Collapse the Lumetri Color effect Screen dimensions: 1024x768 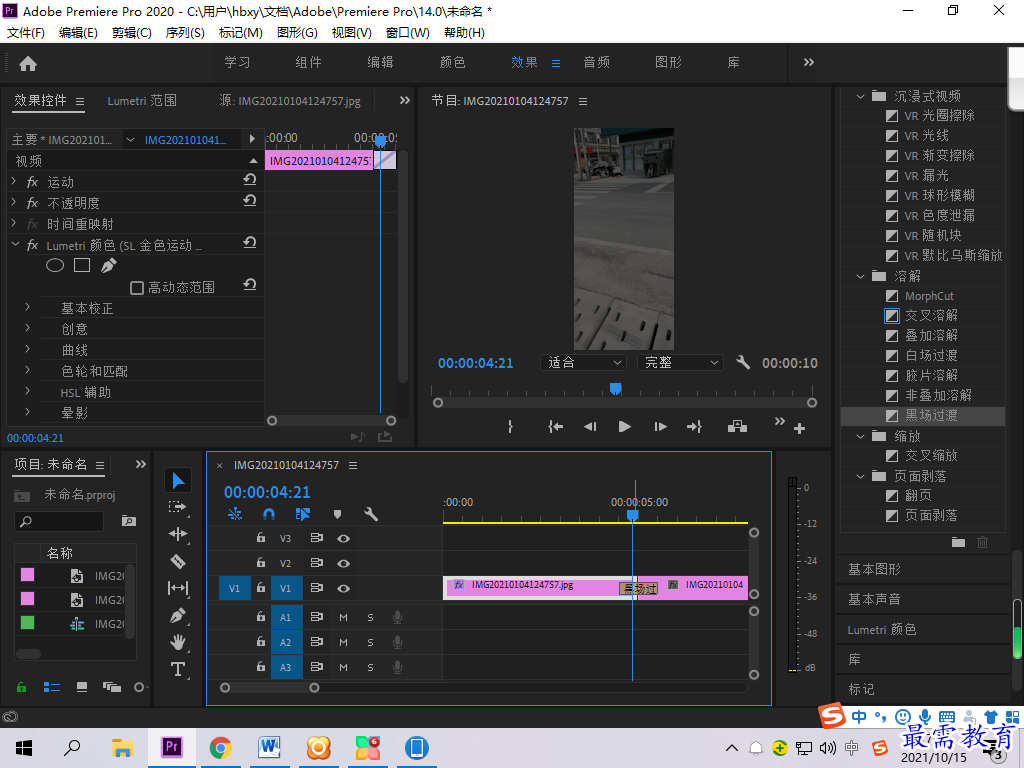click(15, 245)
